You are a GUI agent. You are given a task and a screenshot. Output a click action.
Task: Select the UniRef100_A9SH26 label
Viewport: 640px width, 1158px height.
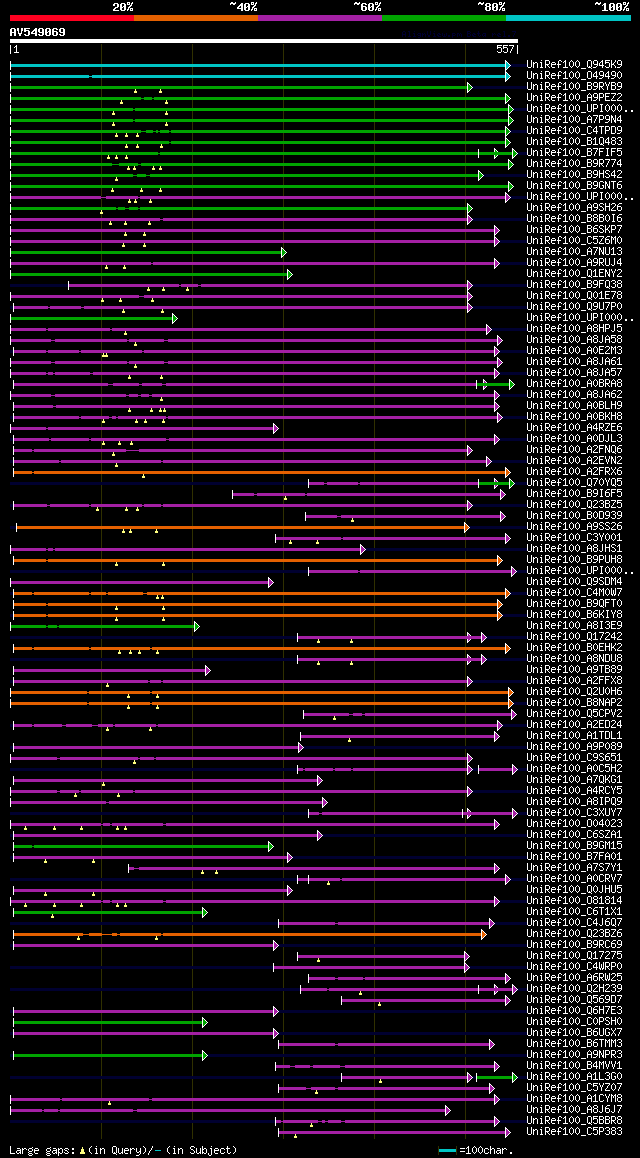574,208
